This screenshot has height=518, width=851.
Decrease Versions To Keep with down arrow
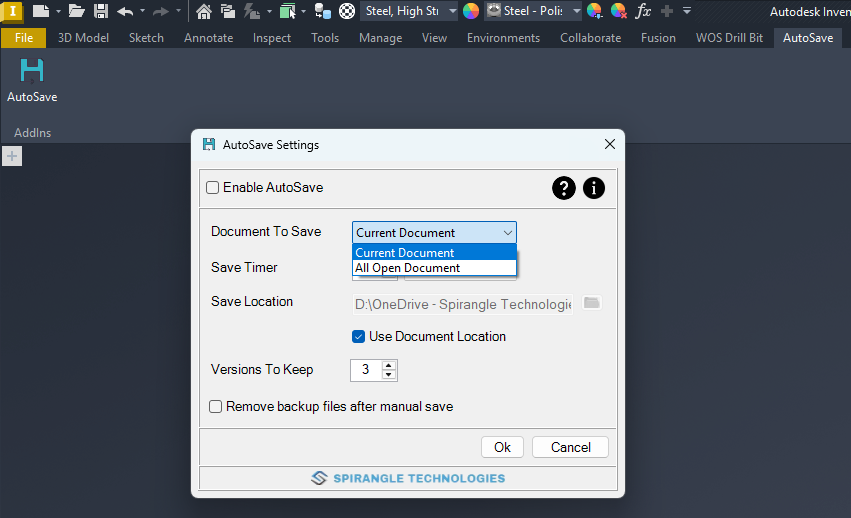coord(389,375)
